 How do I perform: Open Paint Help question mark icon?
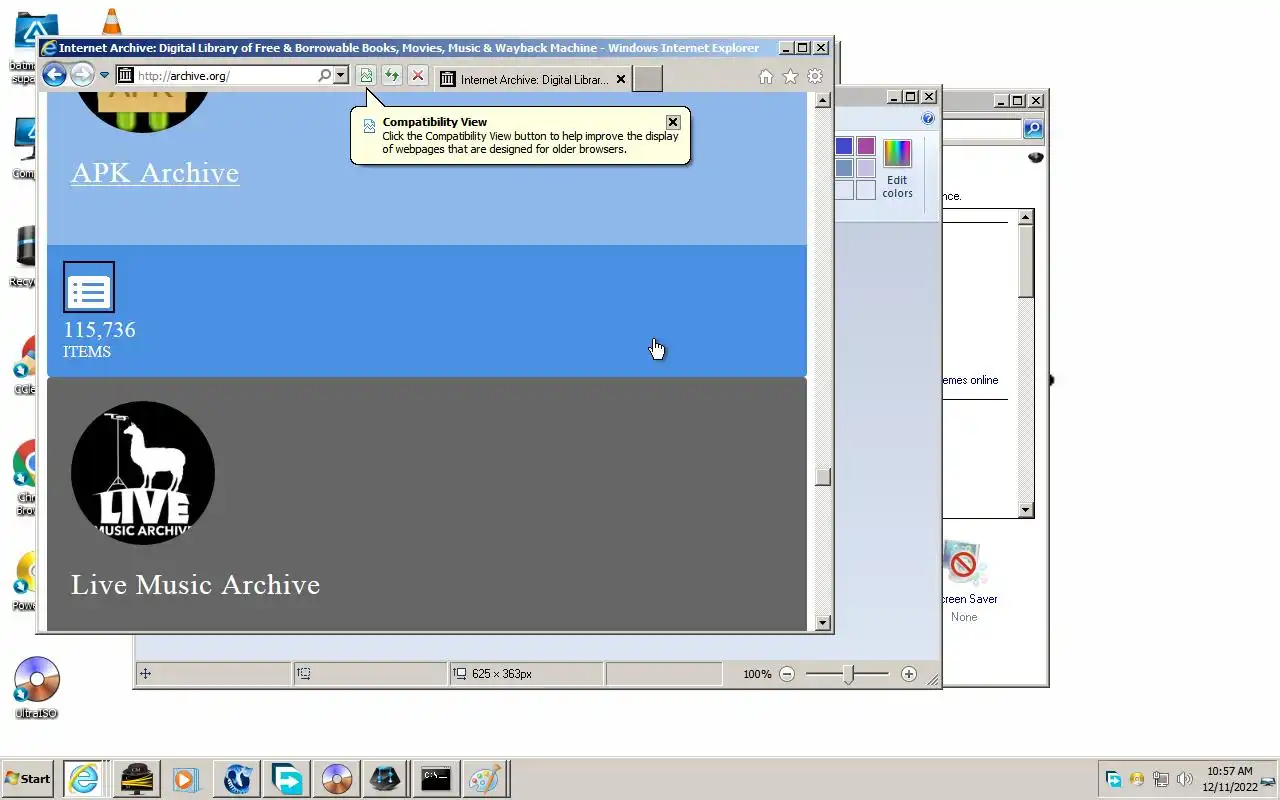pyautogui.click(x=927, y=118)
